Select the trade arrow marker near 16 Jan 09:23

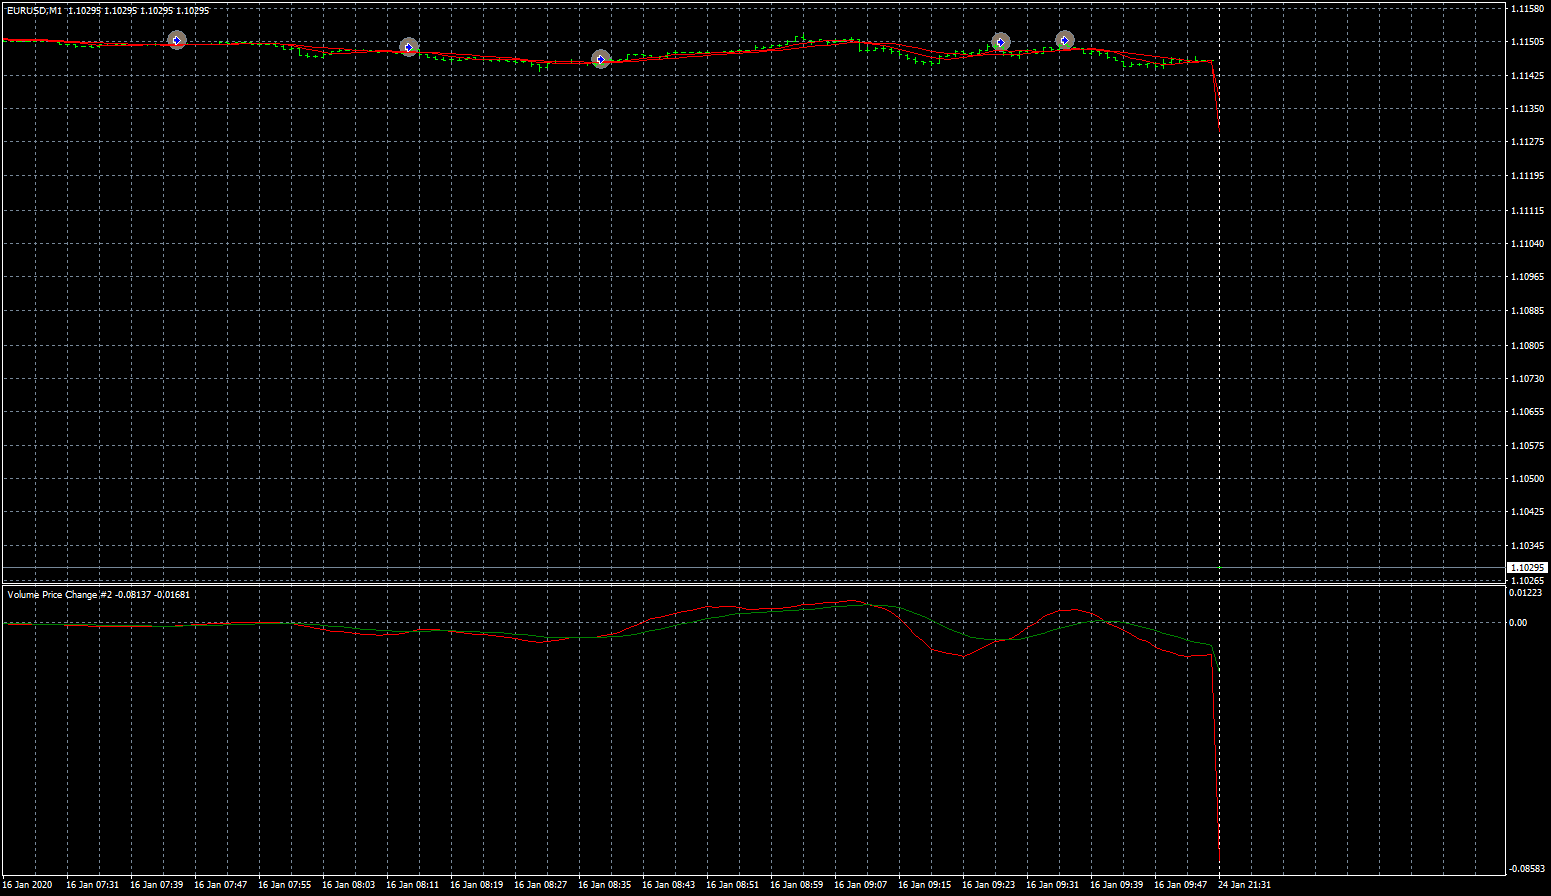click(x=1000, y=42)
